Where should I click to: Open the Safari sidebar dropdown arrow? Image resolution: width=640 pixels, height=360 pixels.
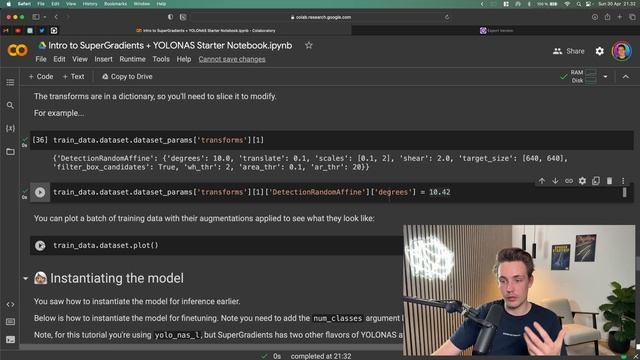pos(44,17)
